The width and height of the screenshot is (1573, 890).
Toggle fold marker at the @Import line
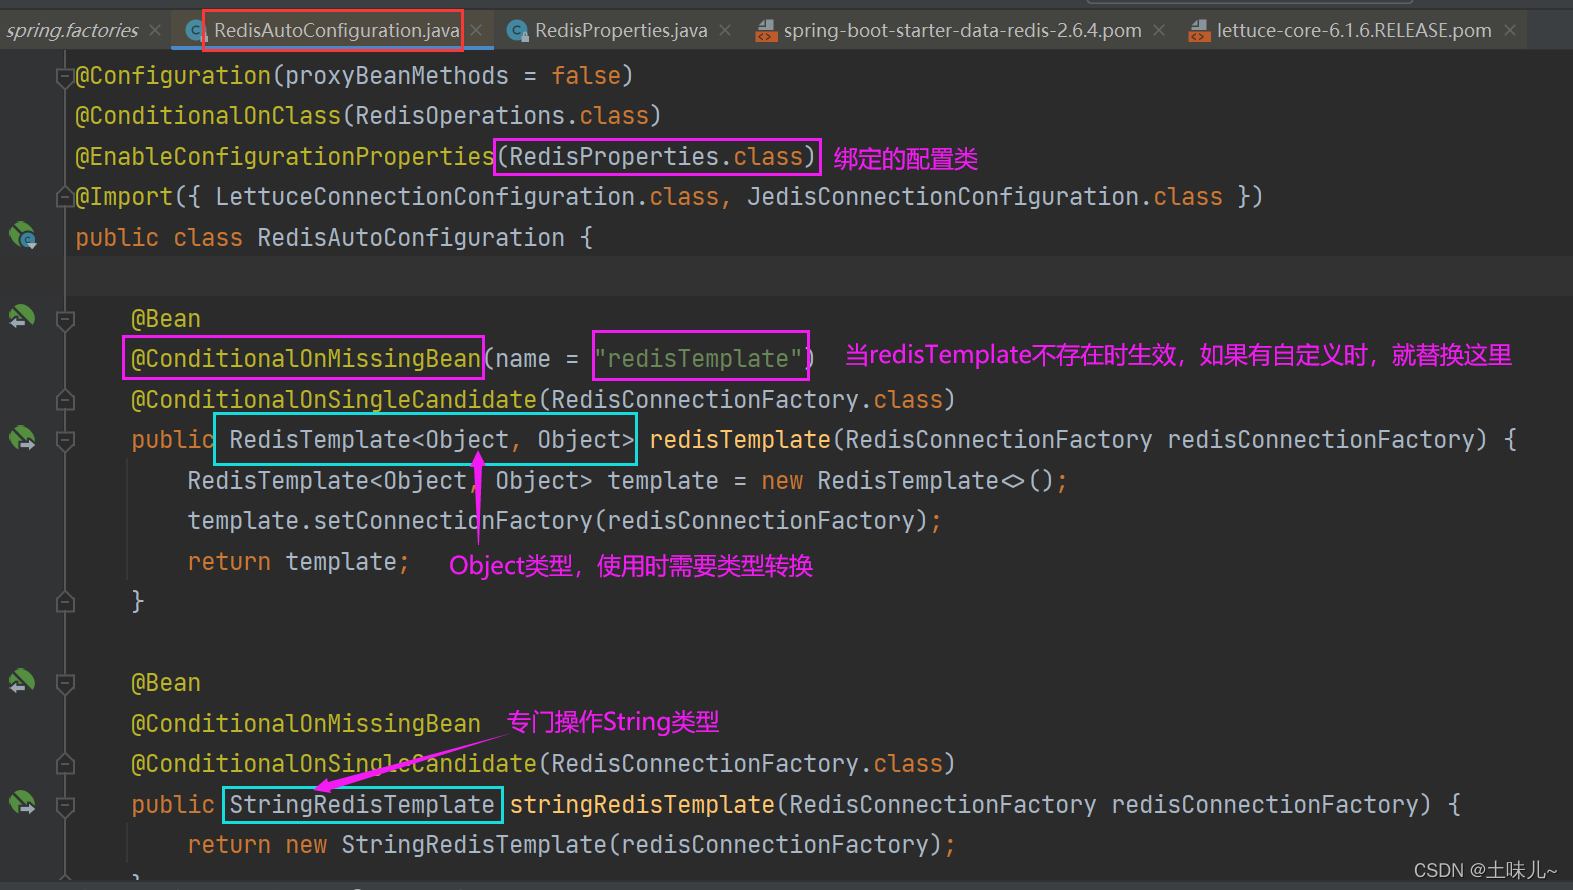click(x=65, y=197)
